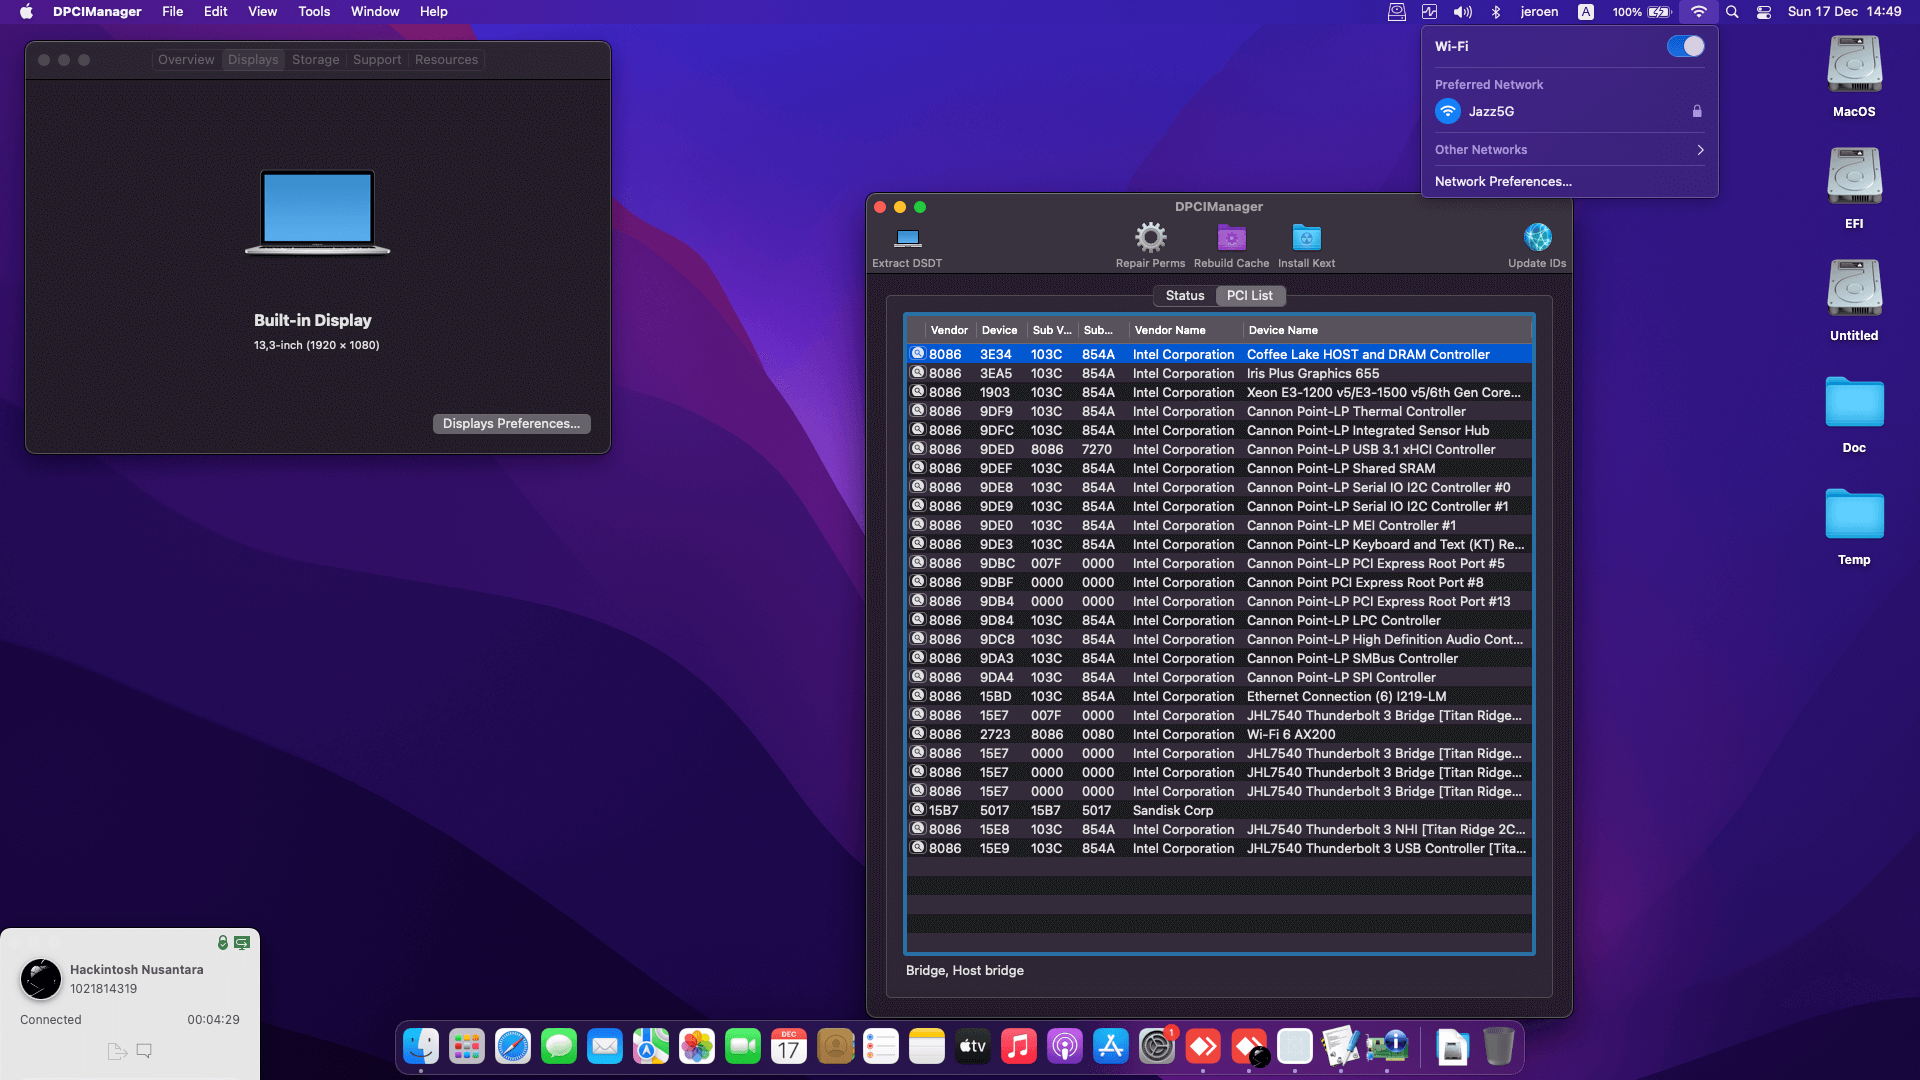The height and width of the screenshot is (1080, 1920).
Task: Turn off the Wi-Fi toggle
Action: [1685, 45]
